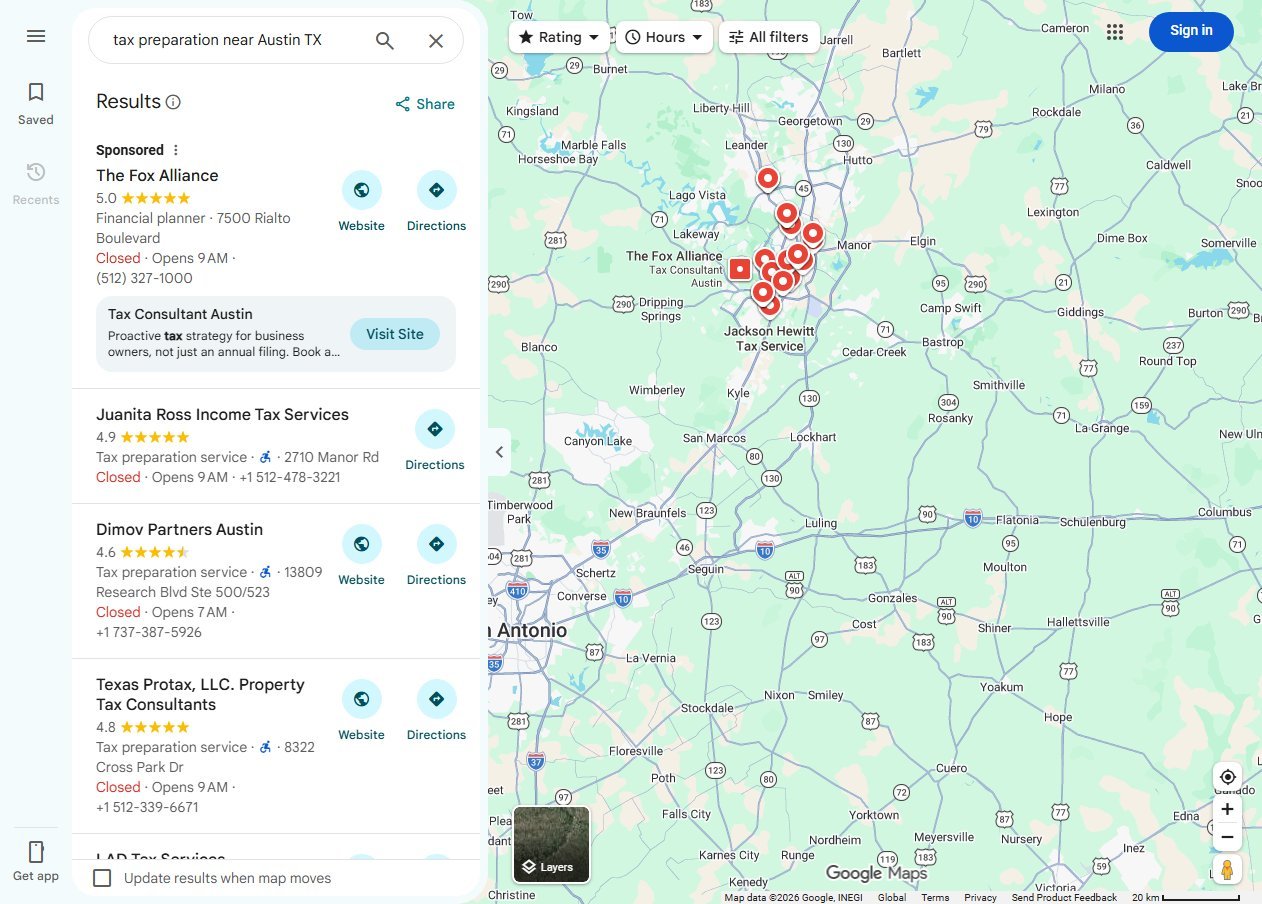Click the Global link in the footer
Image resolution: width=1262 pixels, height=904 pixels.
(x=892, y=897)
